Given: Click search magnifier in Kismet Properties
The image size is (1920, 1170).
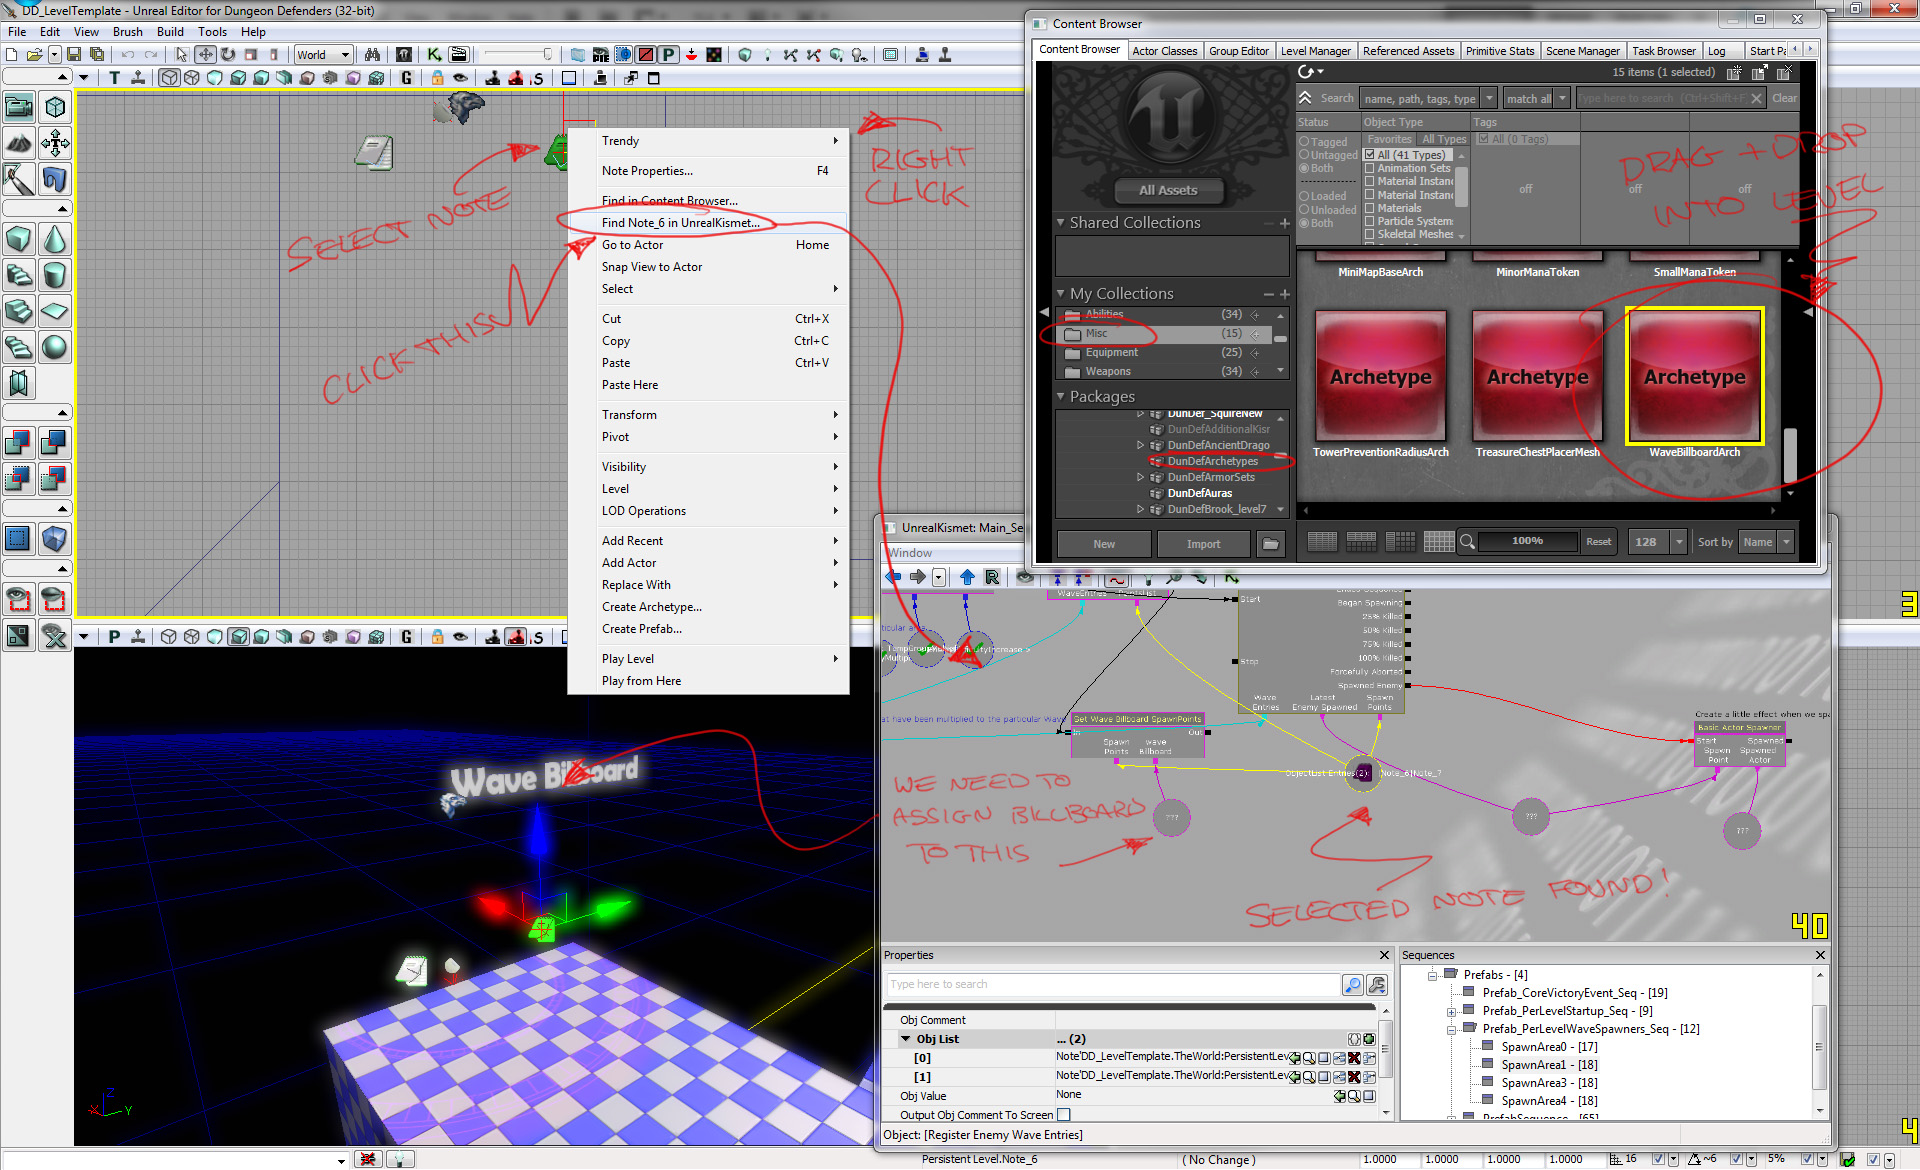Looking at the screenshot, I should tap(1352, 985).
